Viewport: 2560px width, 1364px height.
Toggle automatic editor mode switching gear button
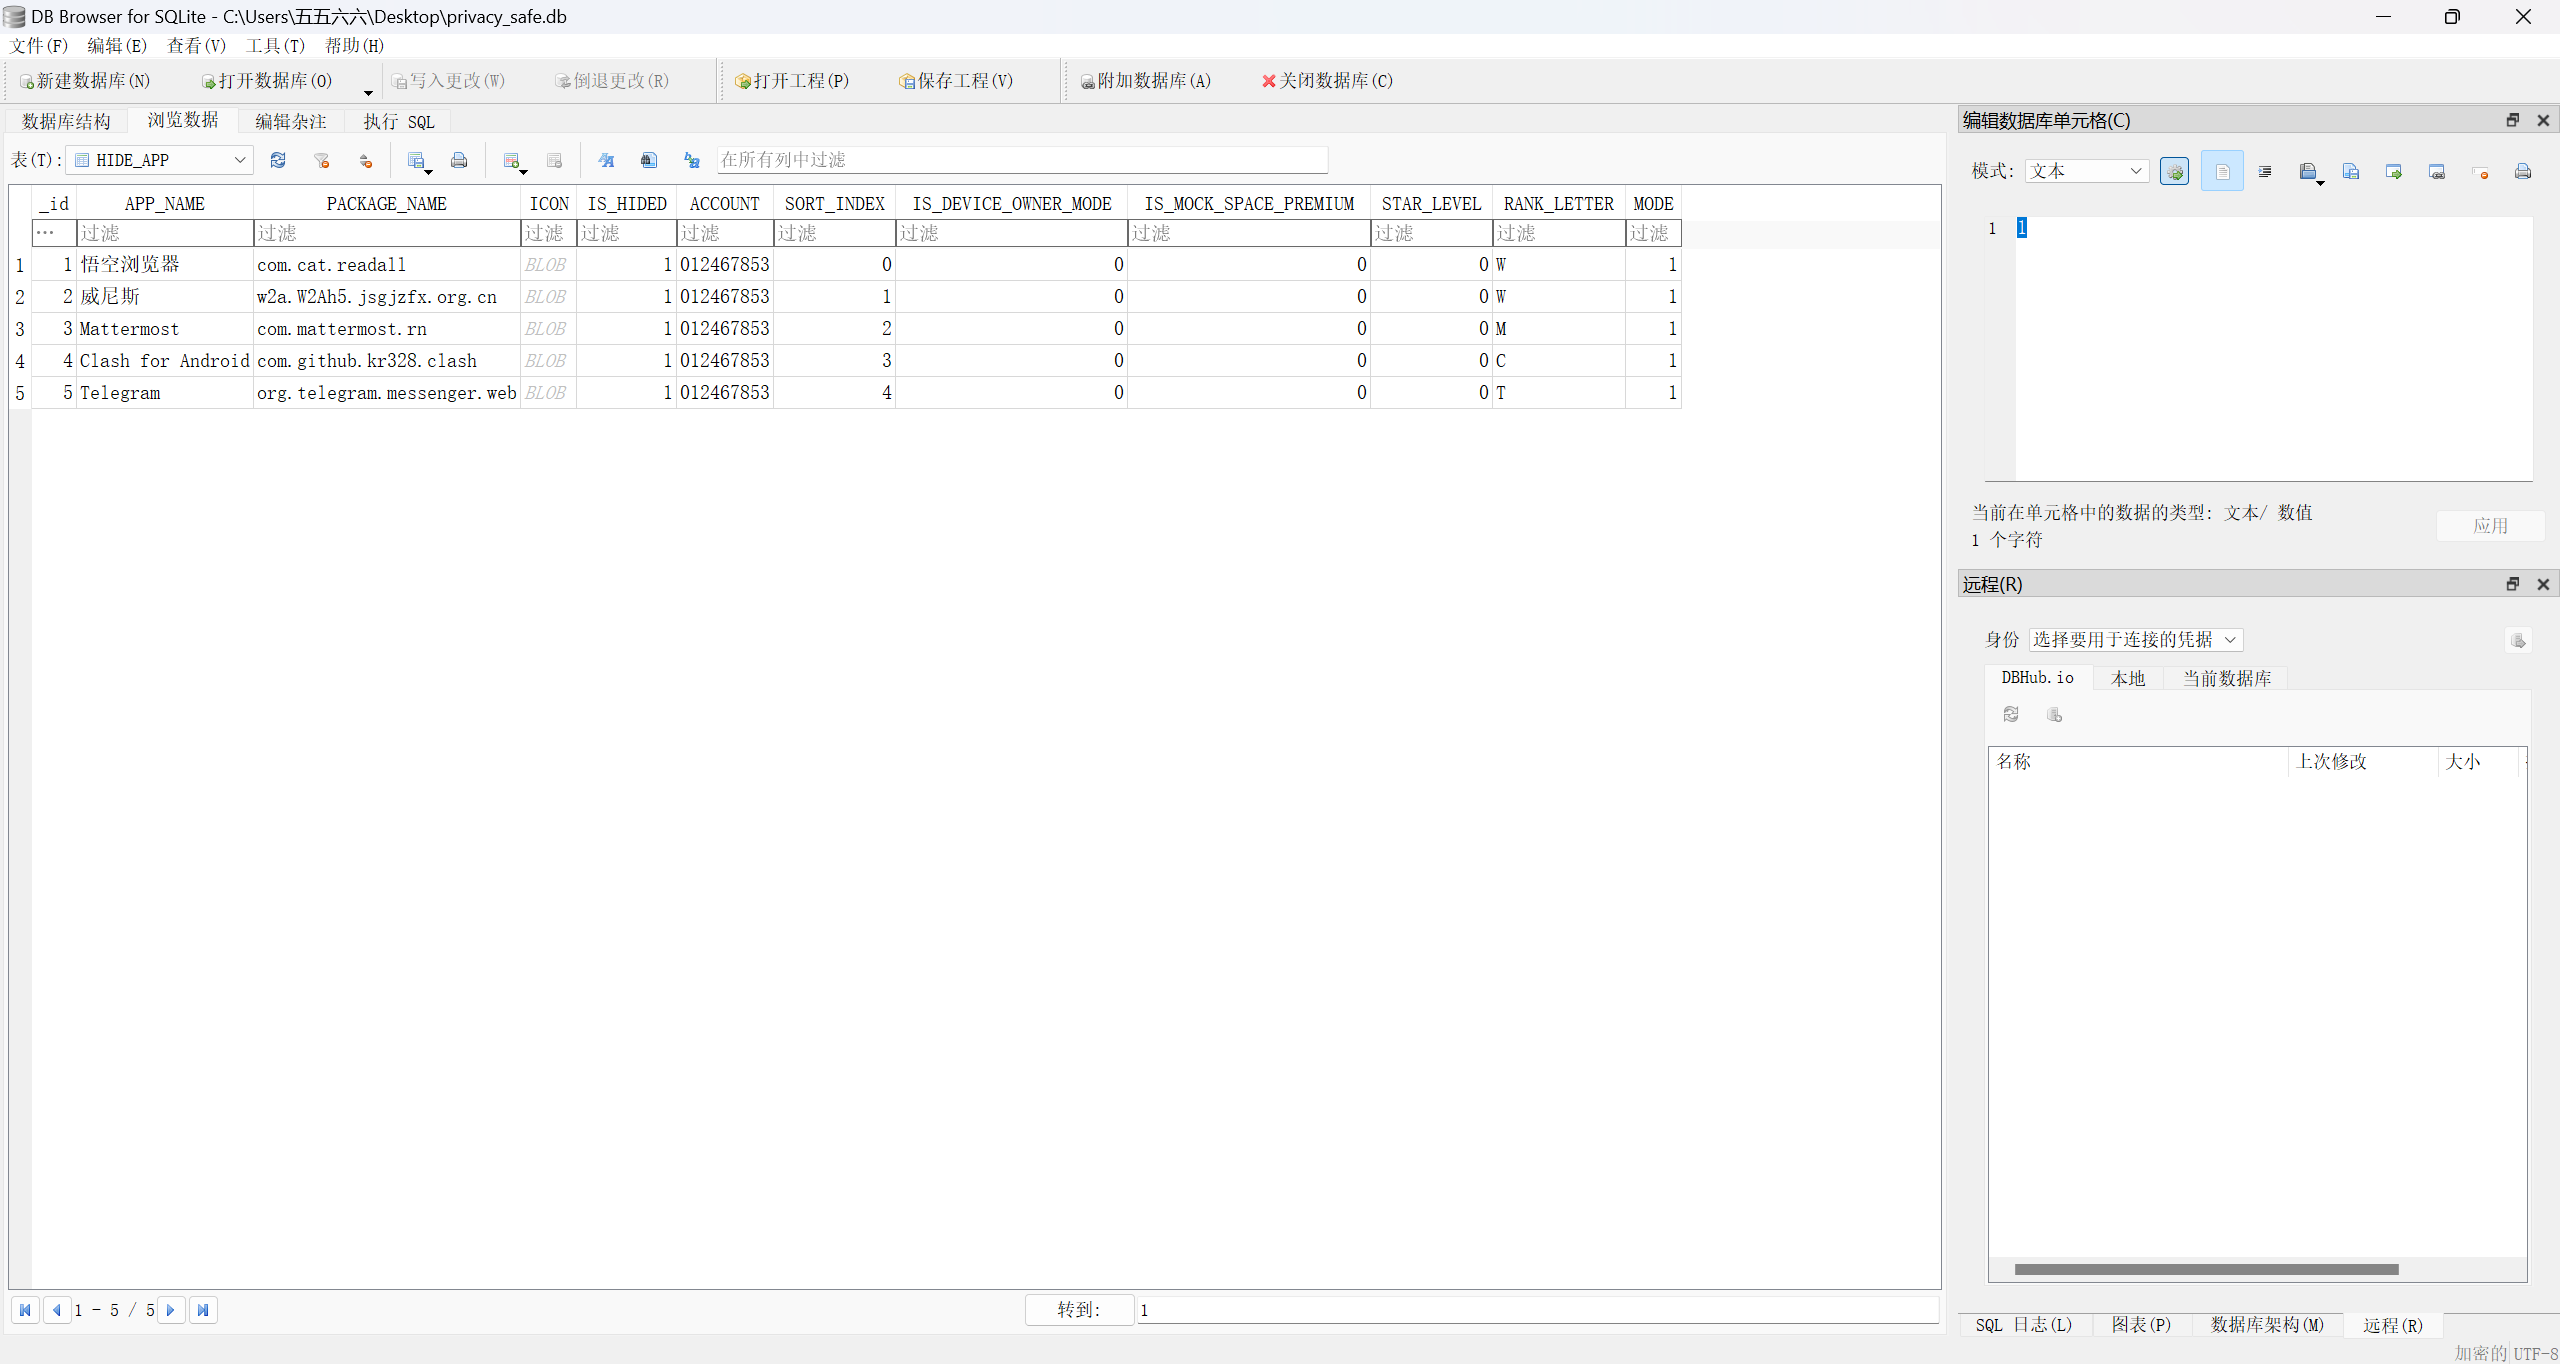[2174, 172]
